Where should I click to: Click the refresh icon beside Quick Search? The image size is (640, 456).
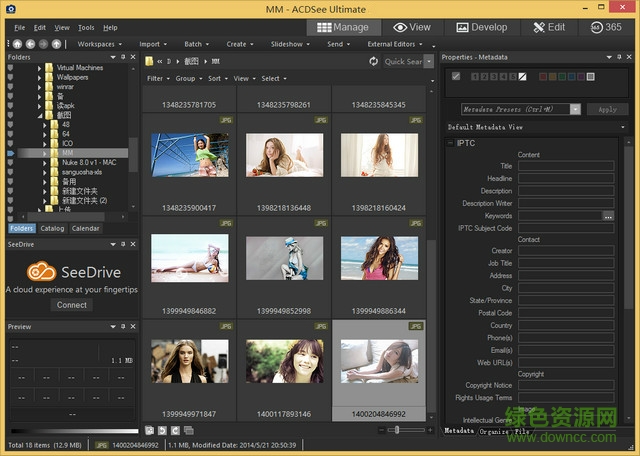click(x=373, y=61)
